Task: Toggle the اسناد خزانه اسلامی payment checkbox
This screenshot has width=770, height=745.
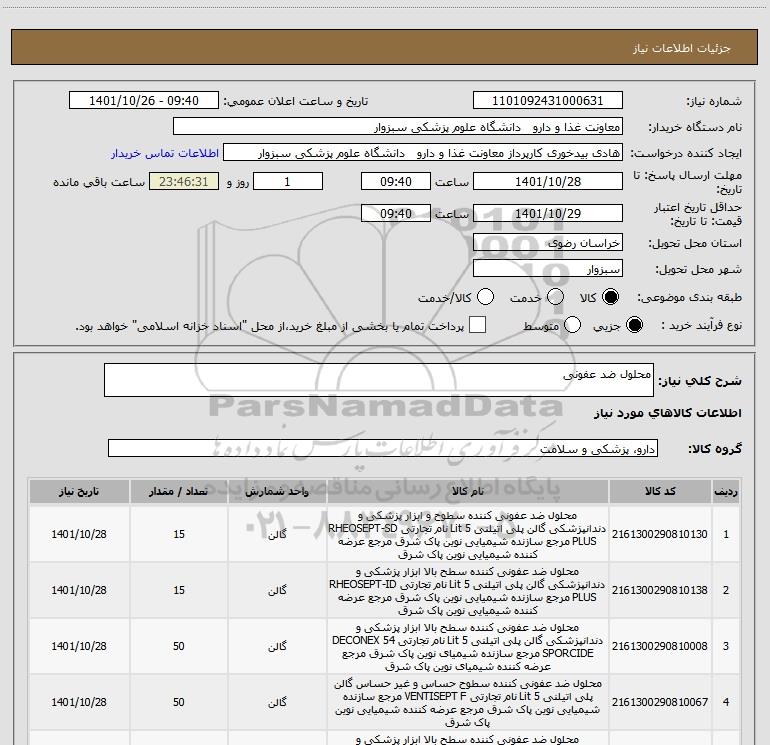Action: click(477, 325)
